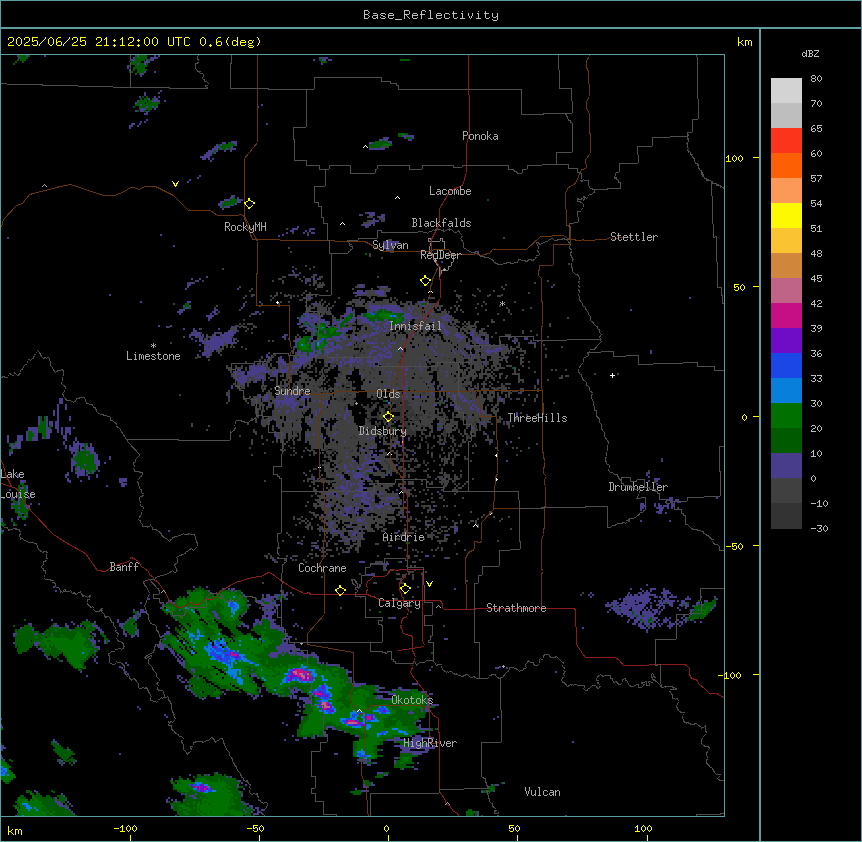The width and height of the screenshot is (862, 842).
Task: Click the Innisfail label
Action: pos(416,326)
